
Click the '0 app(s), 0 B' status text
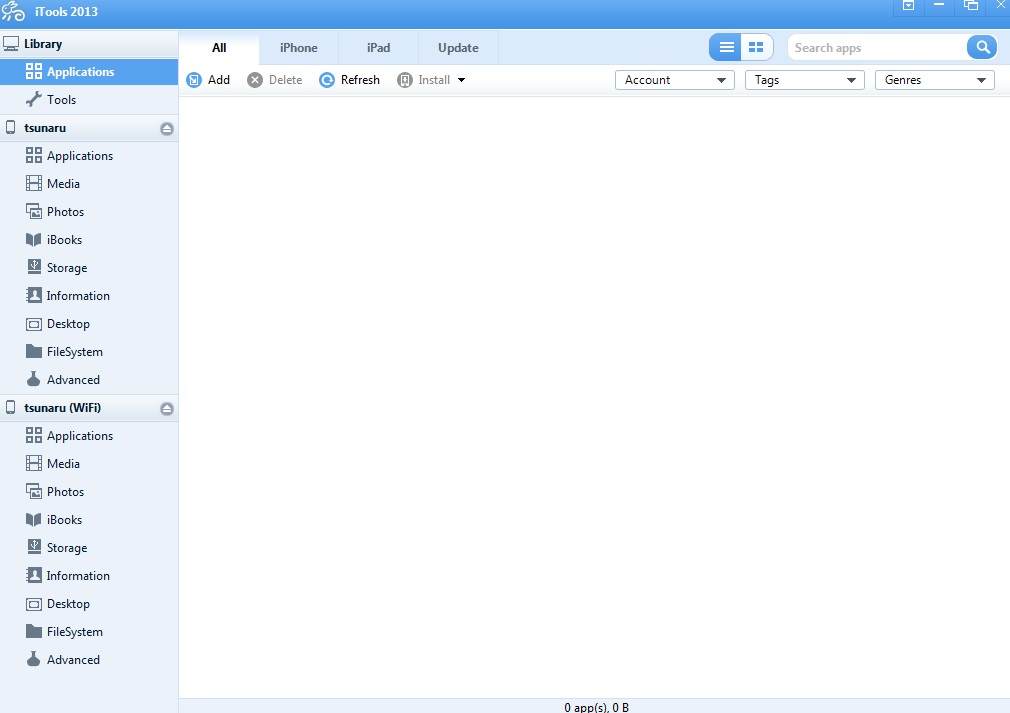point(596,707)
